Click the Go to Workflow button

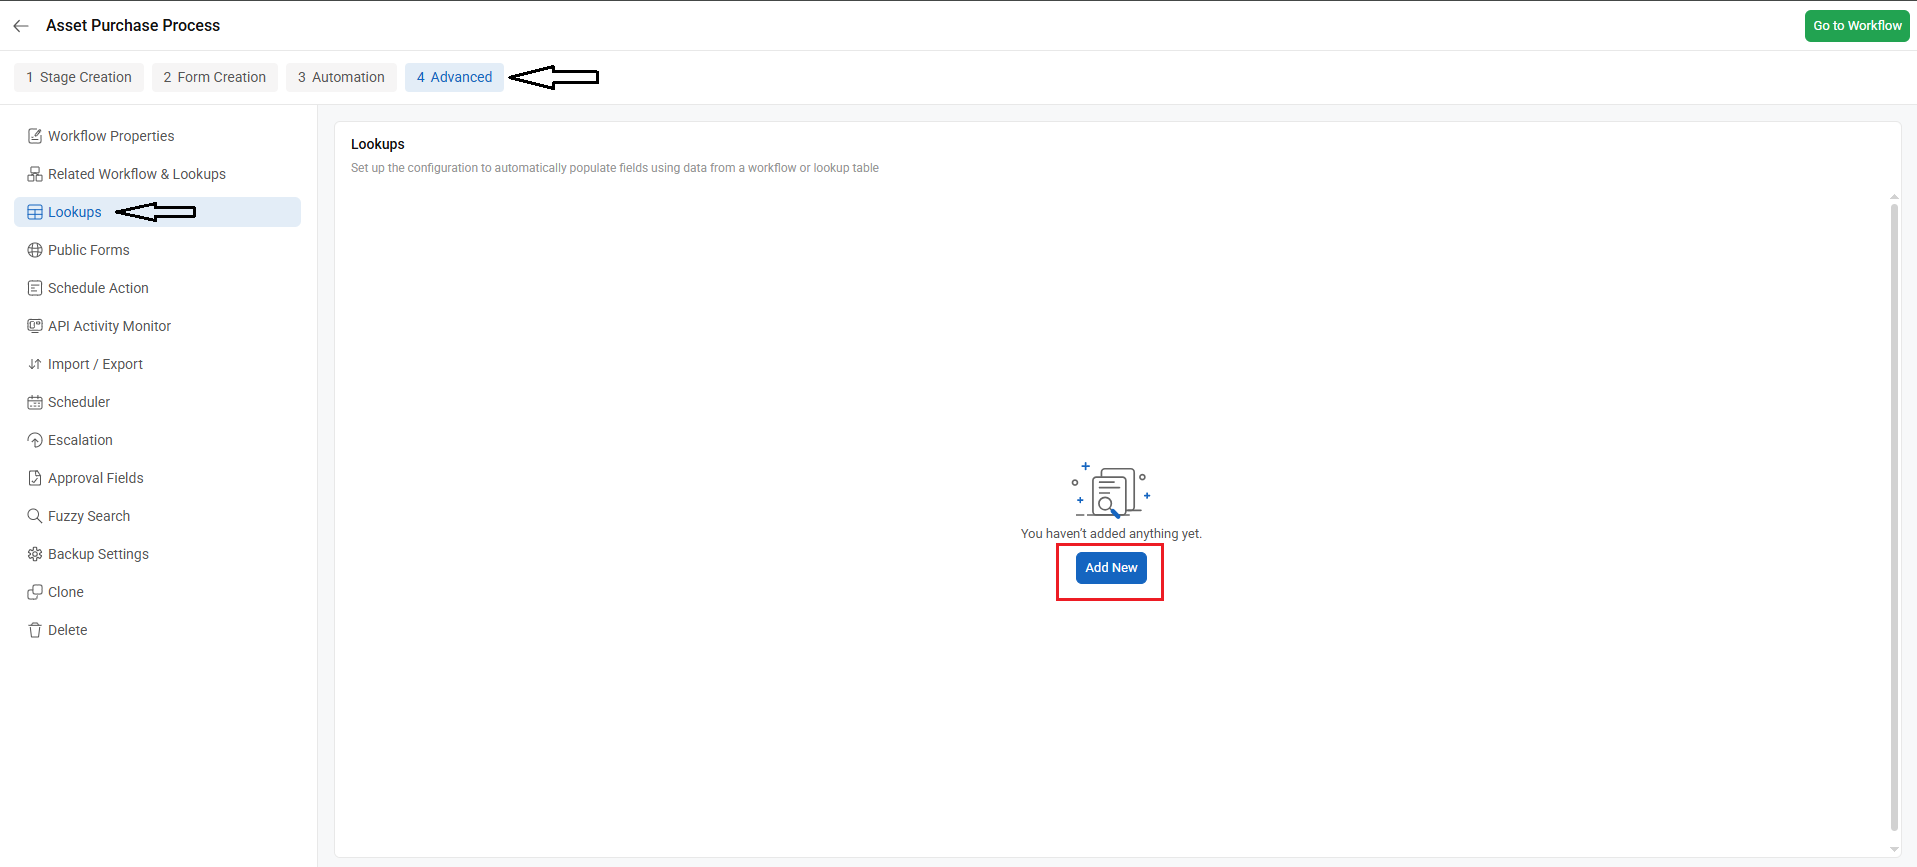point(1857,26)
